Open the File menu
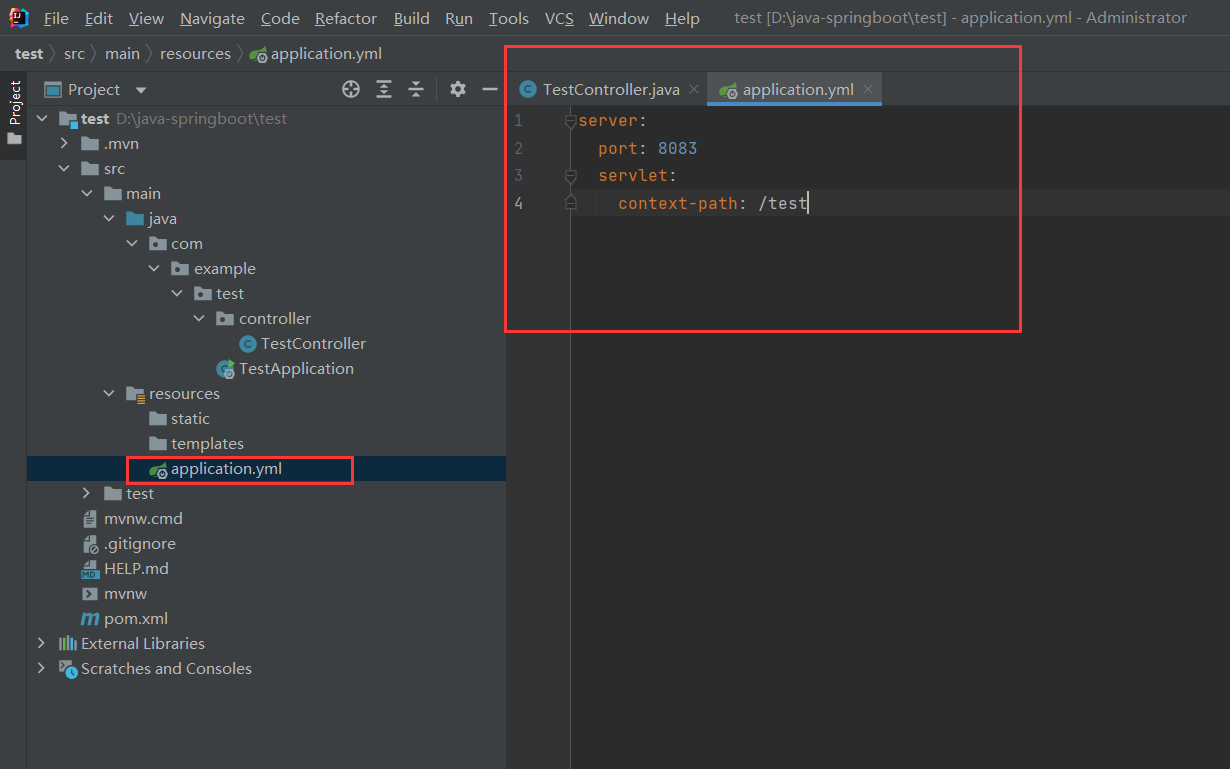Image resolution: width=1230 pixels, height=769 pixels. pos(56,18)
